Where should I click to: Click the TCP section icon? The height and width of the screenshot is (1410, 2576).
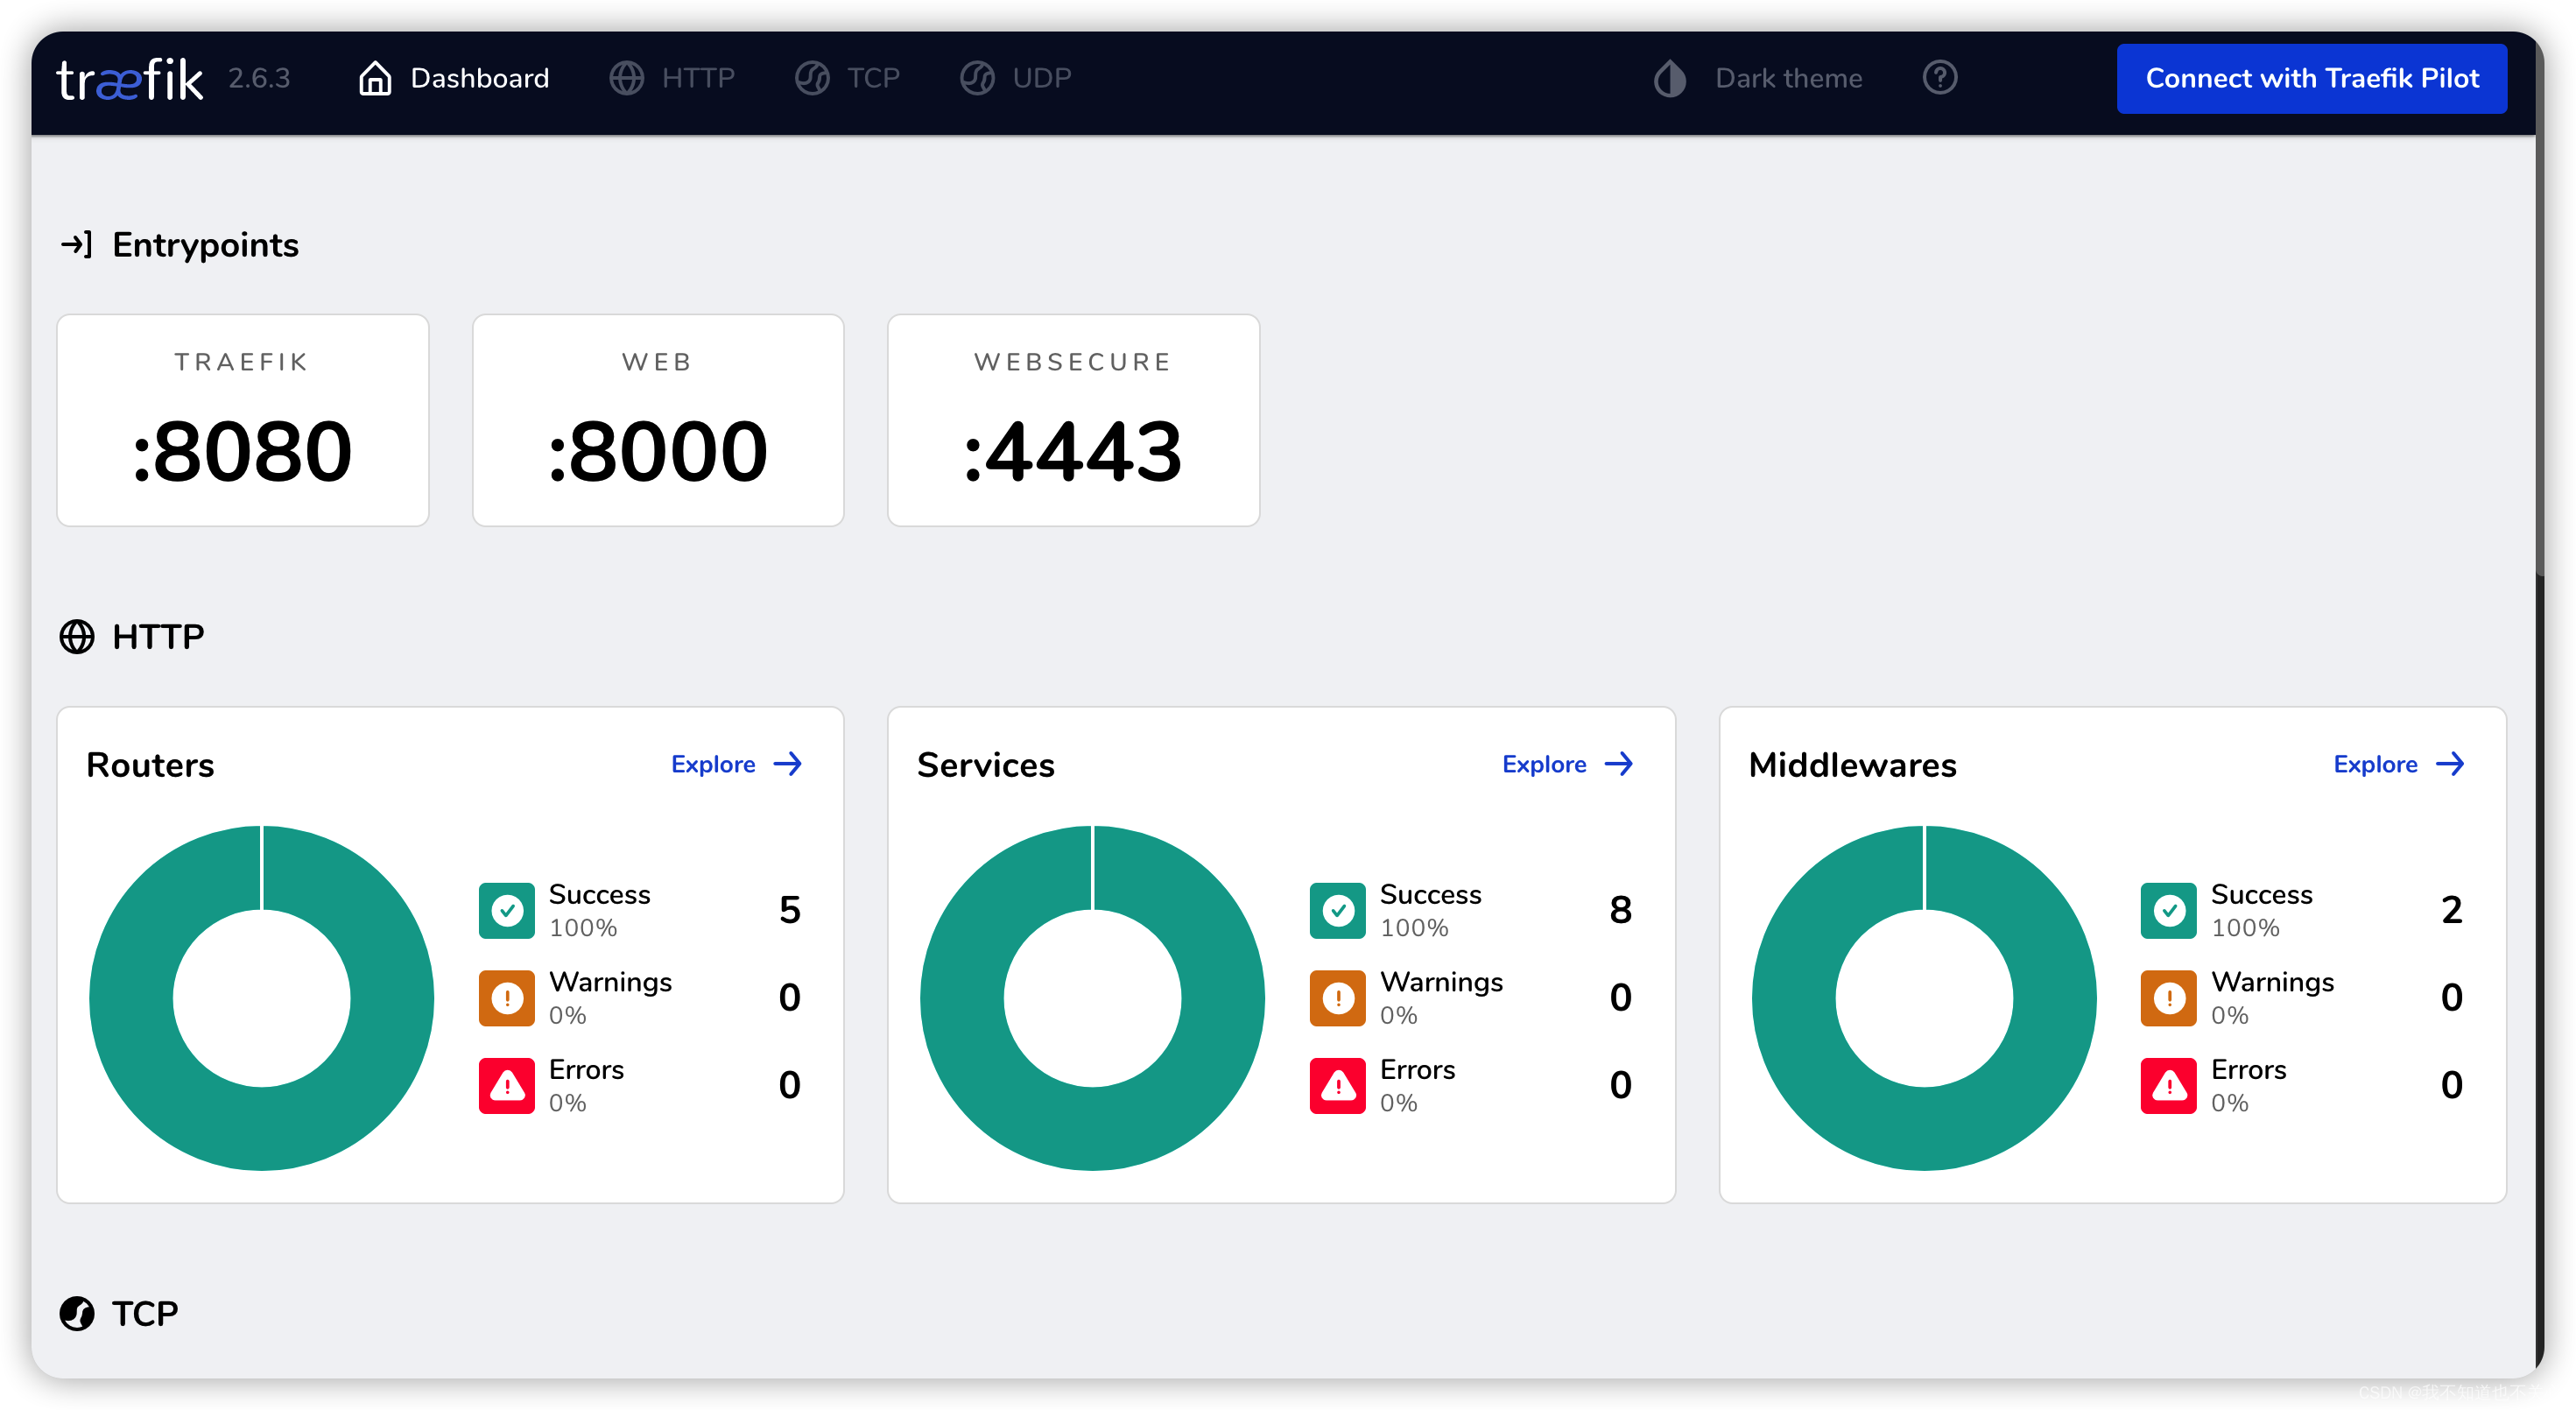click(77, 1313)
